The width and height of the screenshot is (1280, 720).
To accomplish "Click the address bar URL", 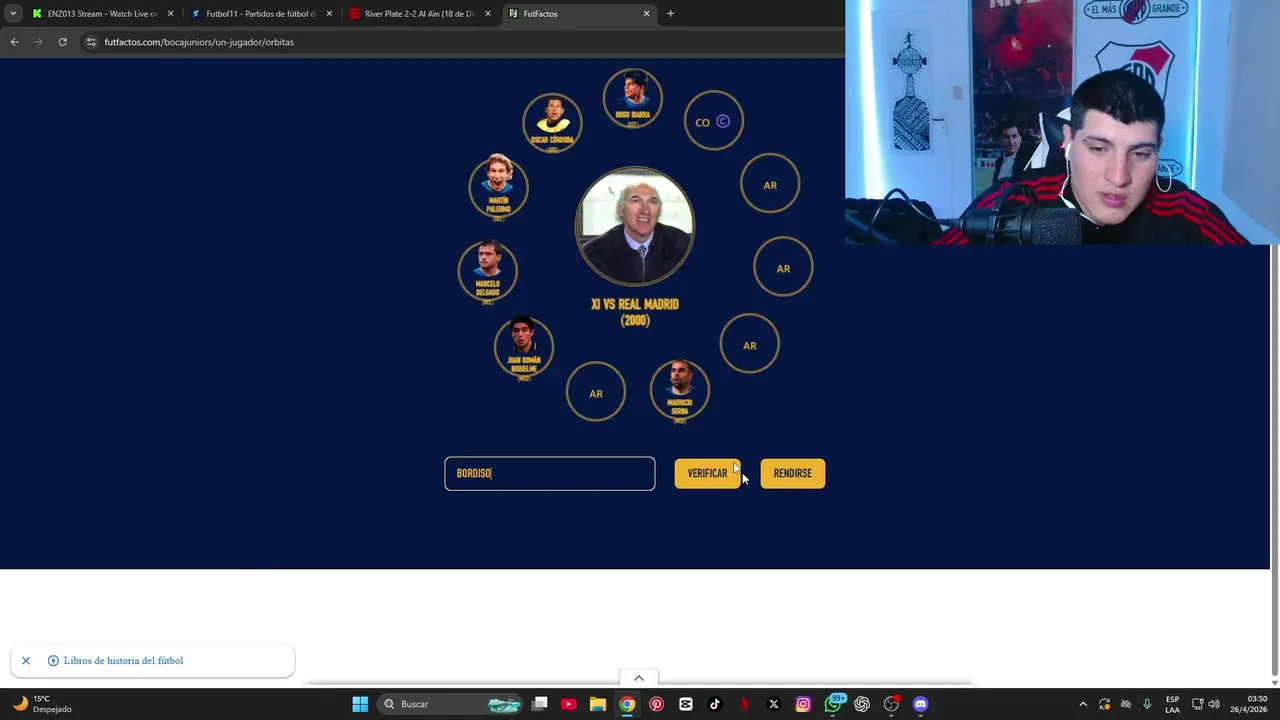I will pos(199,42).
